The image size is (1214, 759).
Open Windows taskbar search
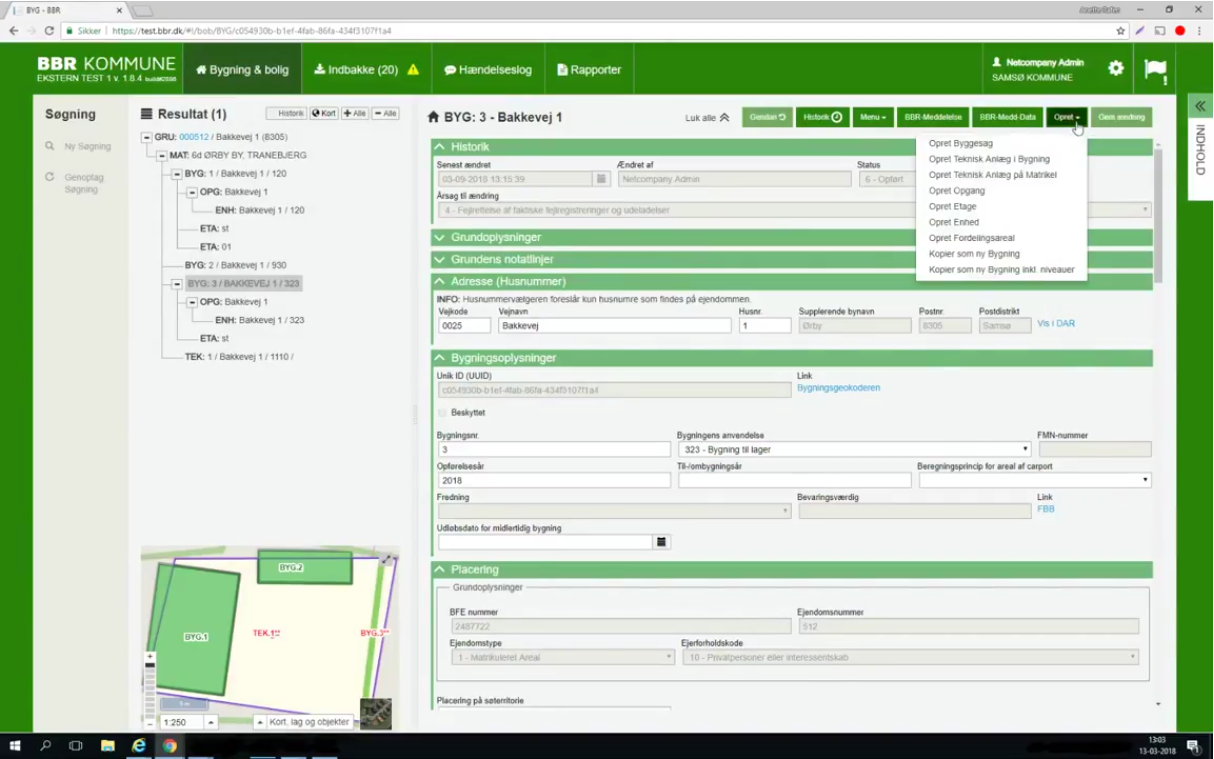[46, 746]
